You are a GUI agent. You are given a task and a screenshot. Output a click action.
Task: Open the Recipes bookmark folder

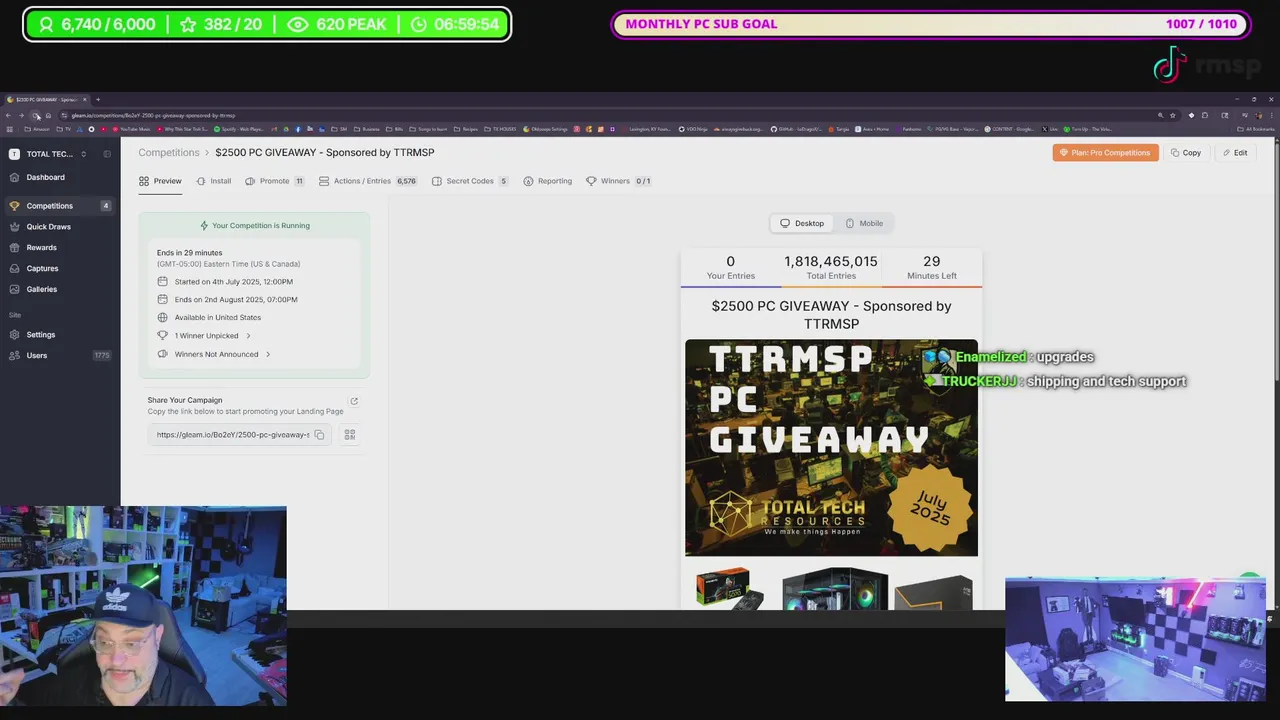tap(466, 129)
